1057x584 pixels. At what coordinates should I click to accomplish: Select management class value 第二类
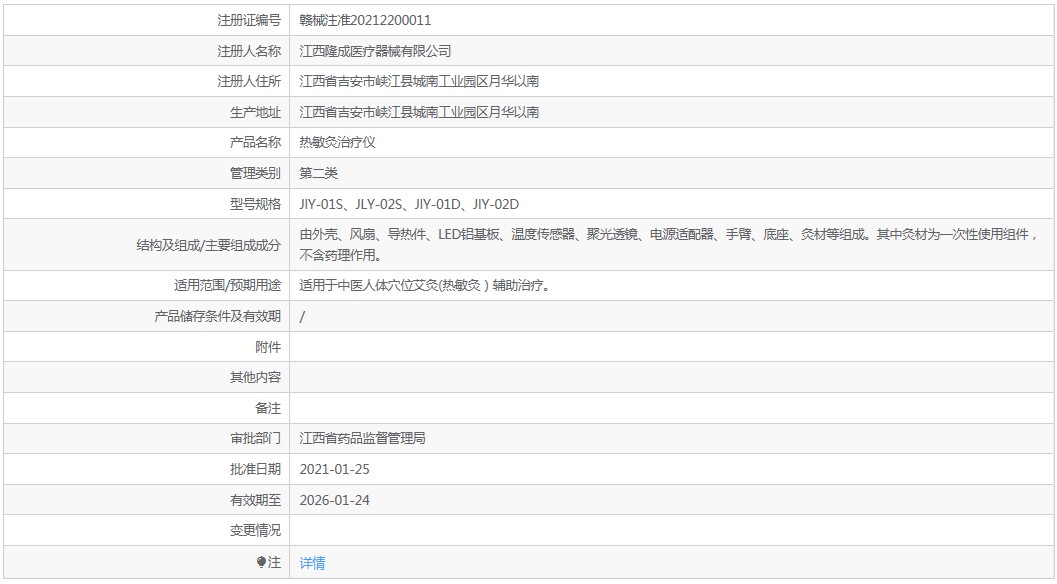point(318,173)
